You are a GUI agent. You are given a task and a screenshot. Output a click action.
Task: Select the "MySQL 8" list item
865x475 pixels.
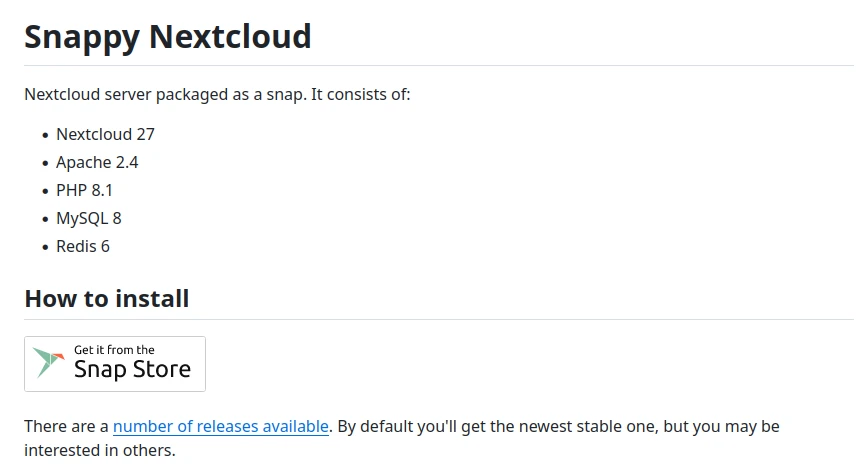click(89, 218)
